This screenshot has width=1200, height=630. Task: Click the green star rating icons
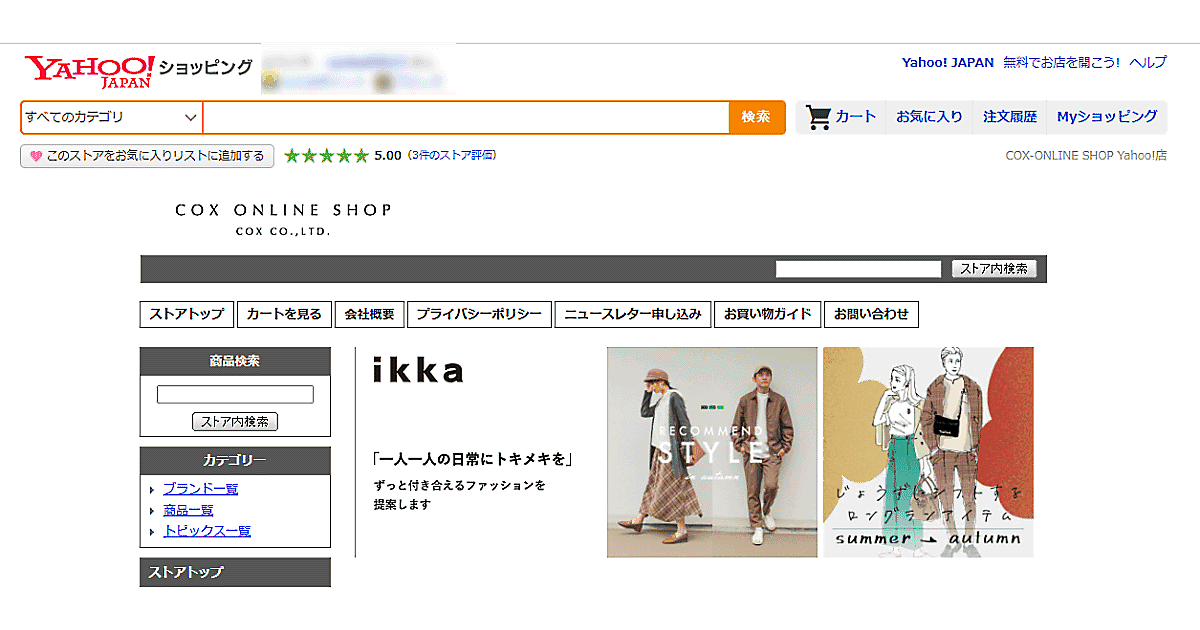pos(326,156)
